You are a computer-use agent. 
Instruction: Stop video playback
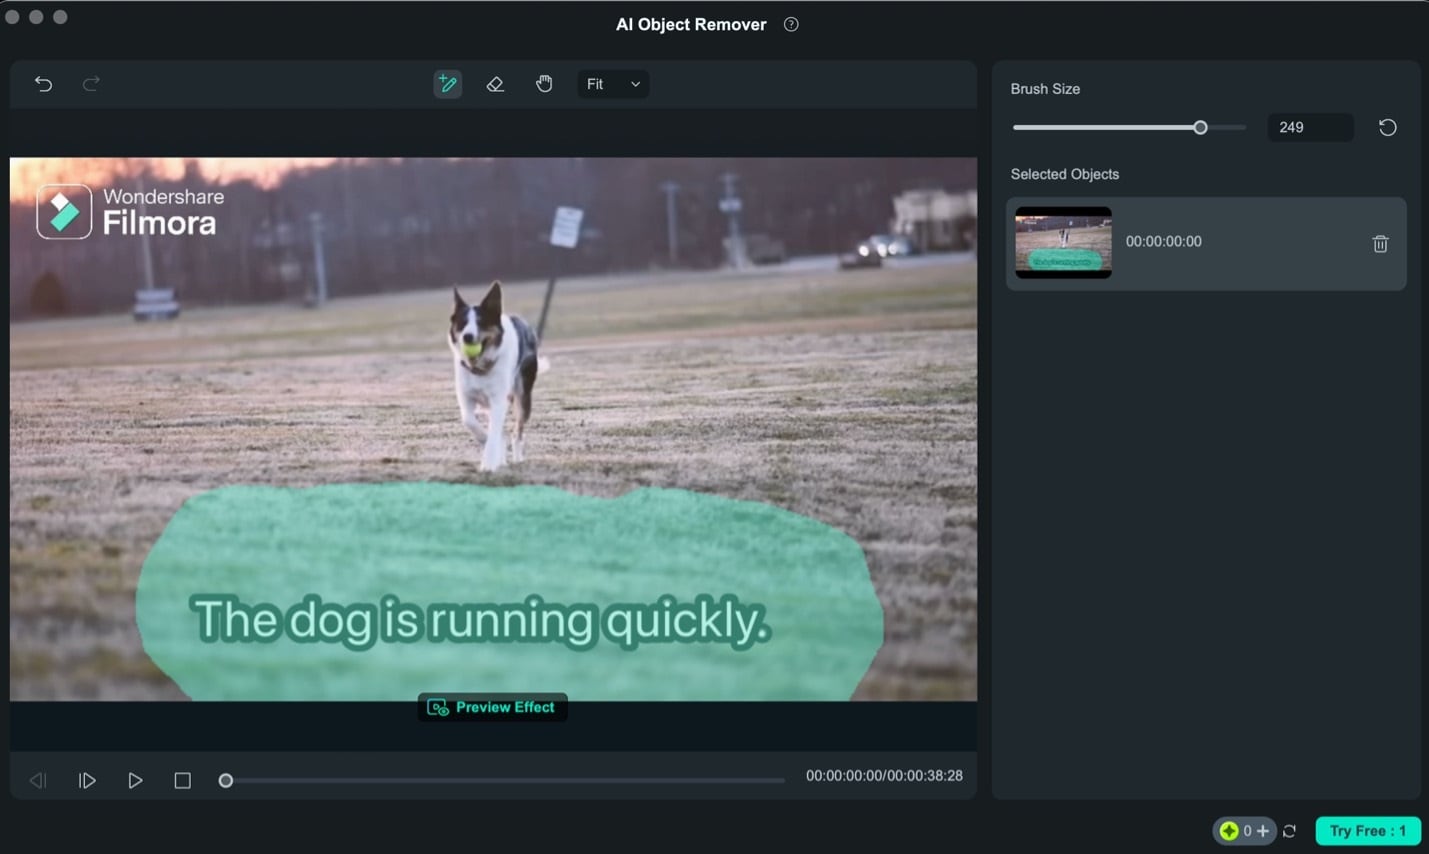(x=182, y=780)
